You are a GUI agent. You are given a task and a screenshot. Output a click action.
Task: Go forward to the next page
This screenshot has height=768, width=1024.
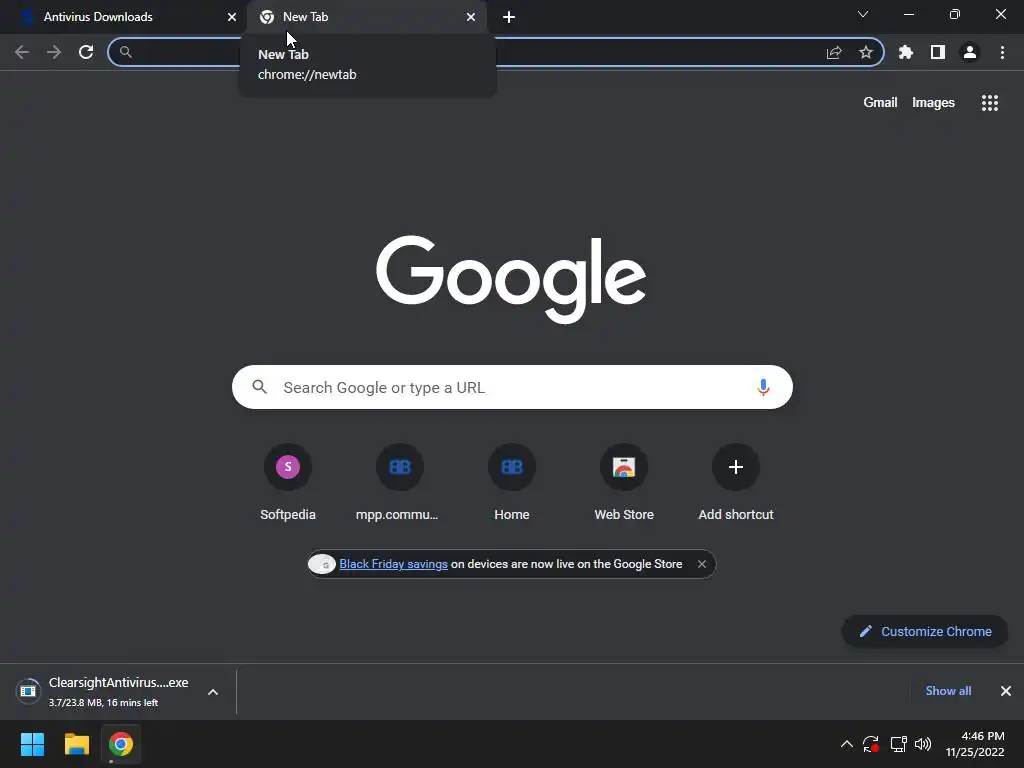click(x=54, y=52)
